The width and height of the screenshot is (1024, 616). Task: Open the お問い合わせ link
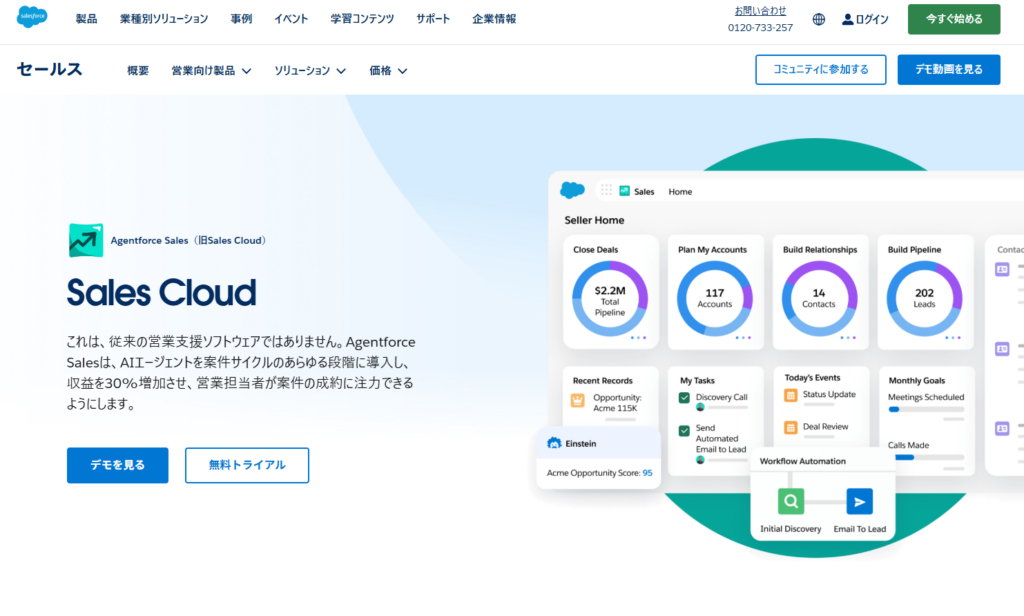[x=760, y=11]
